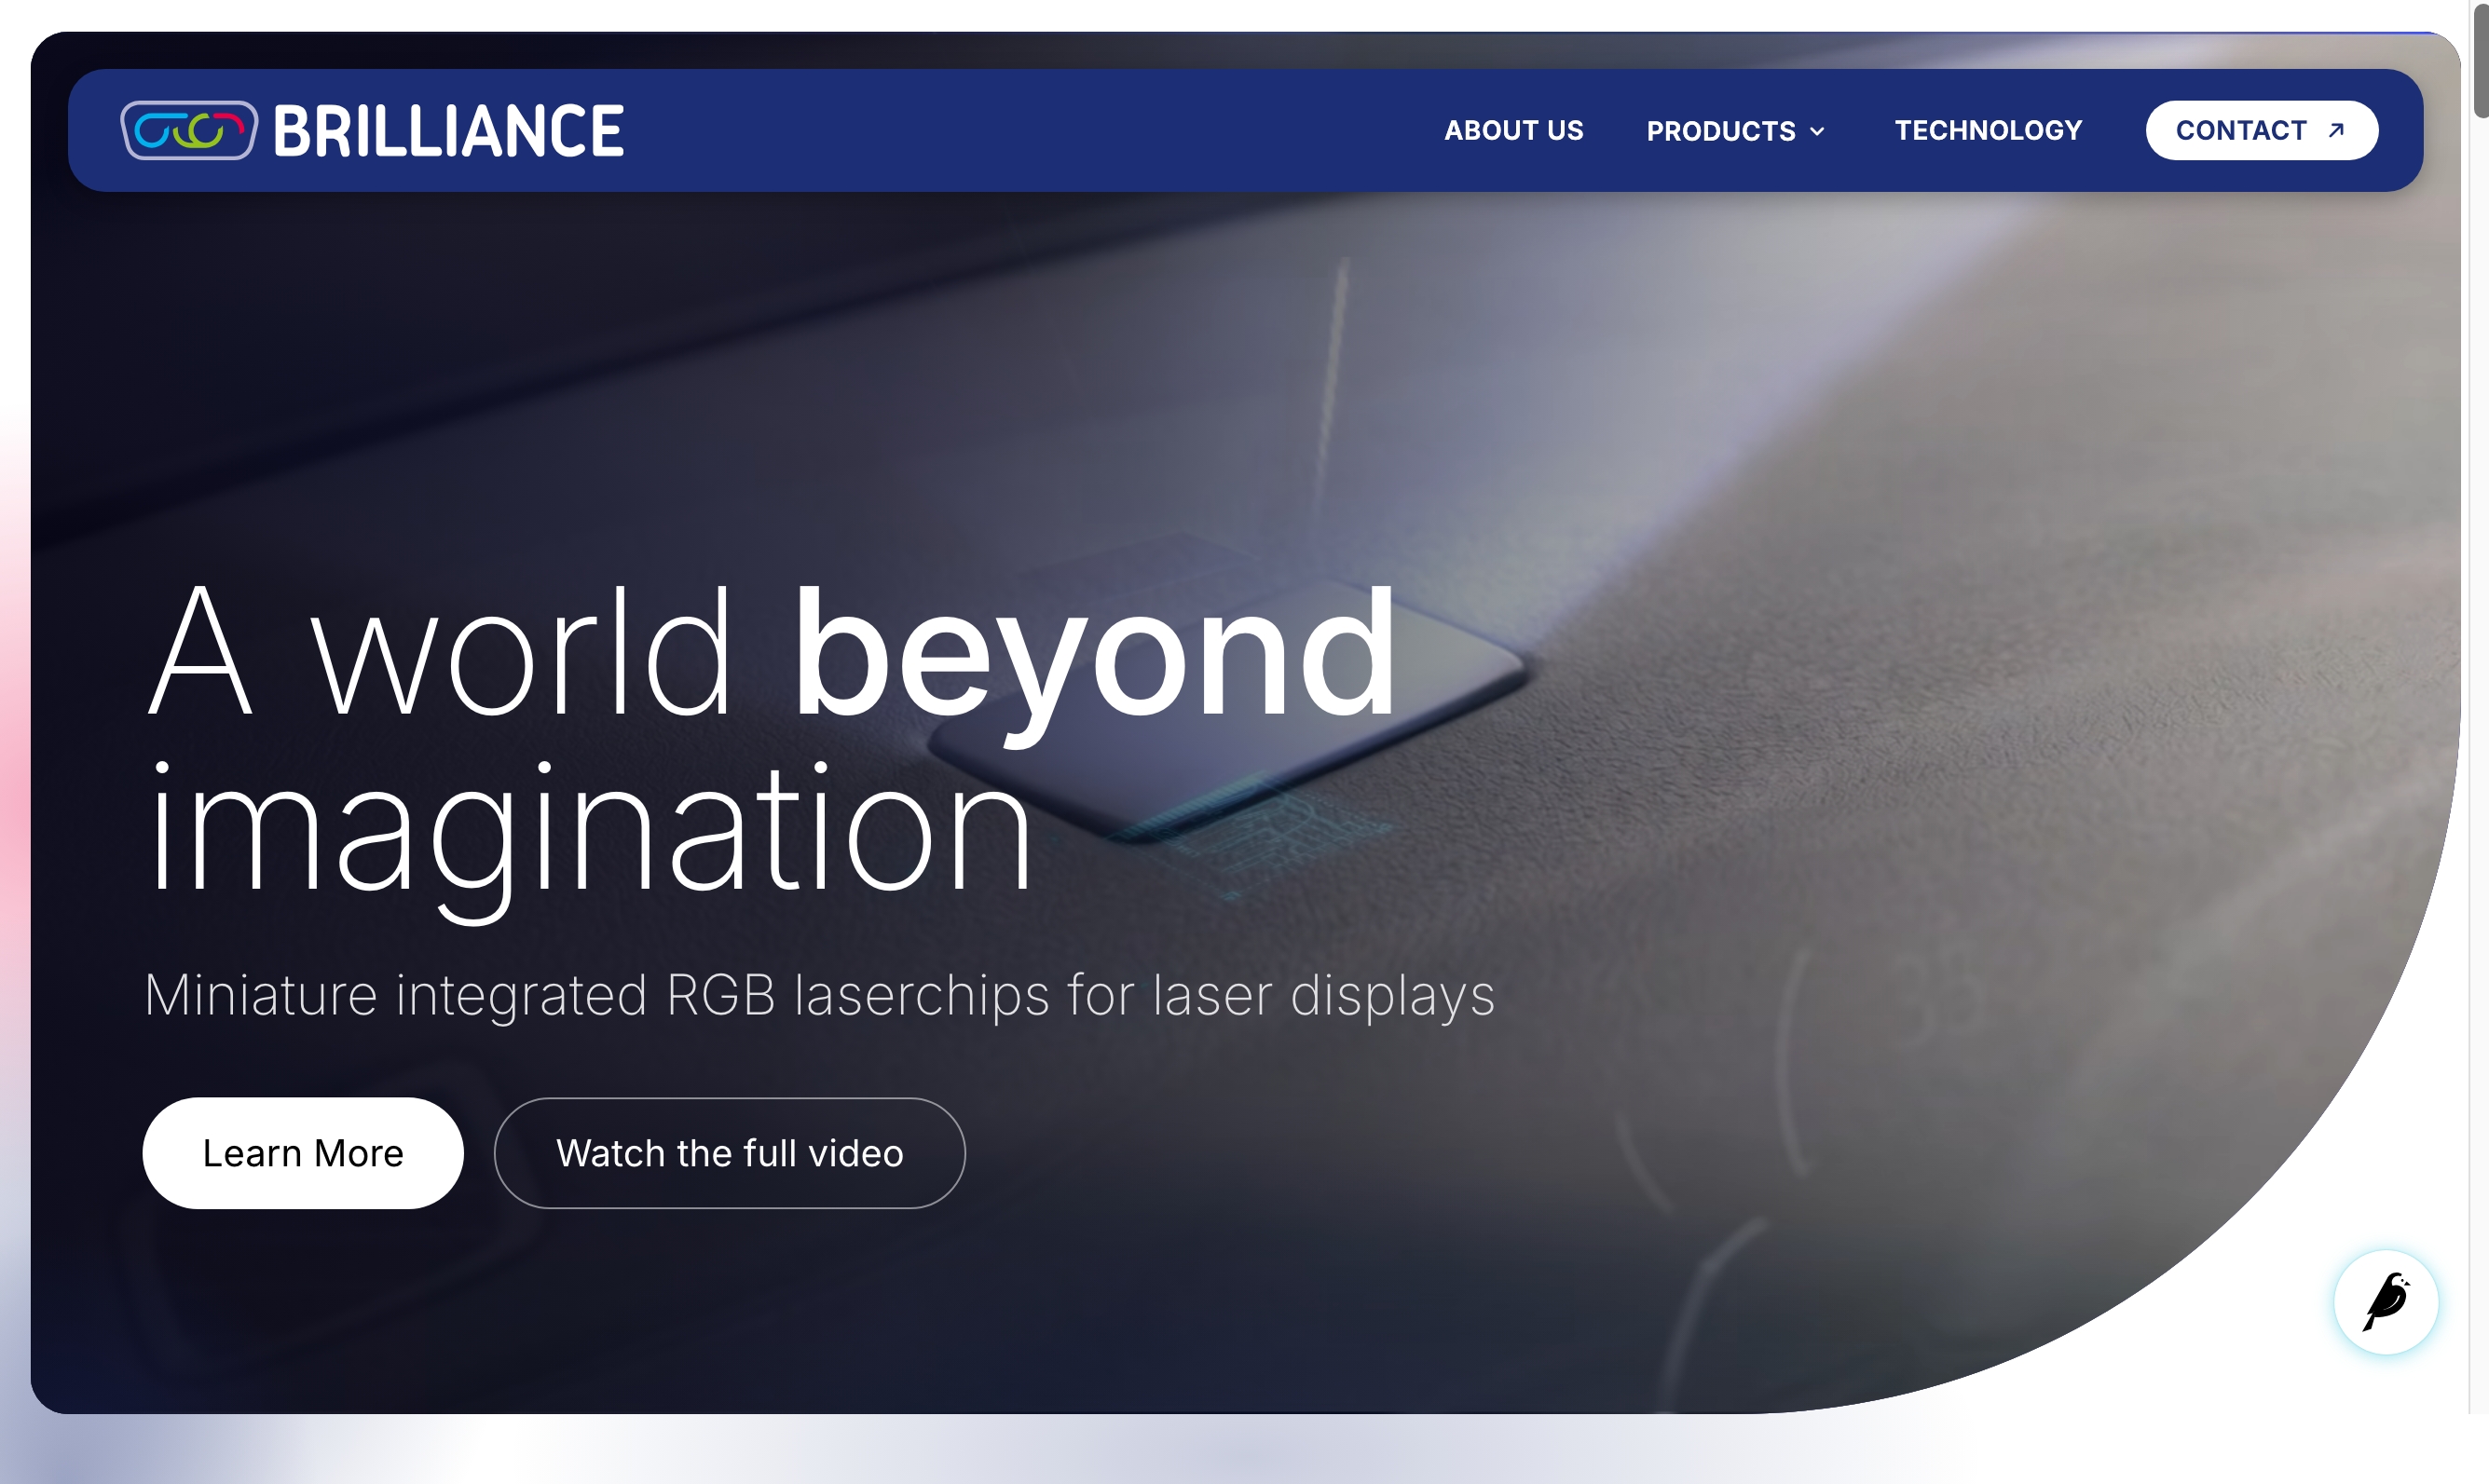This screenshot has height=1484, width=2489.
Task: Expand the Products dropdown chevron
Action: pos(1817,131)
